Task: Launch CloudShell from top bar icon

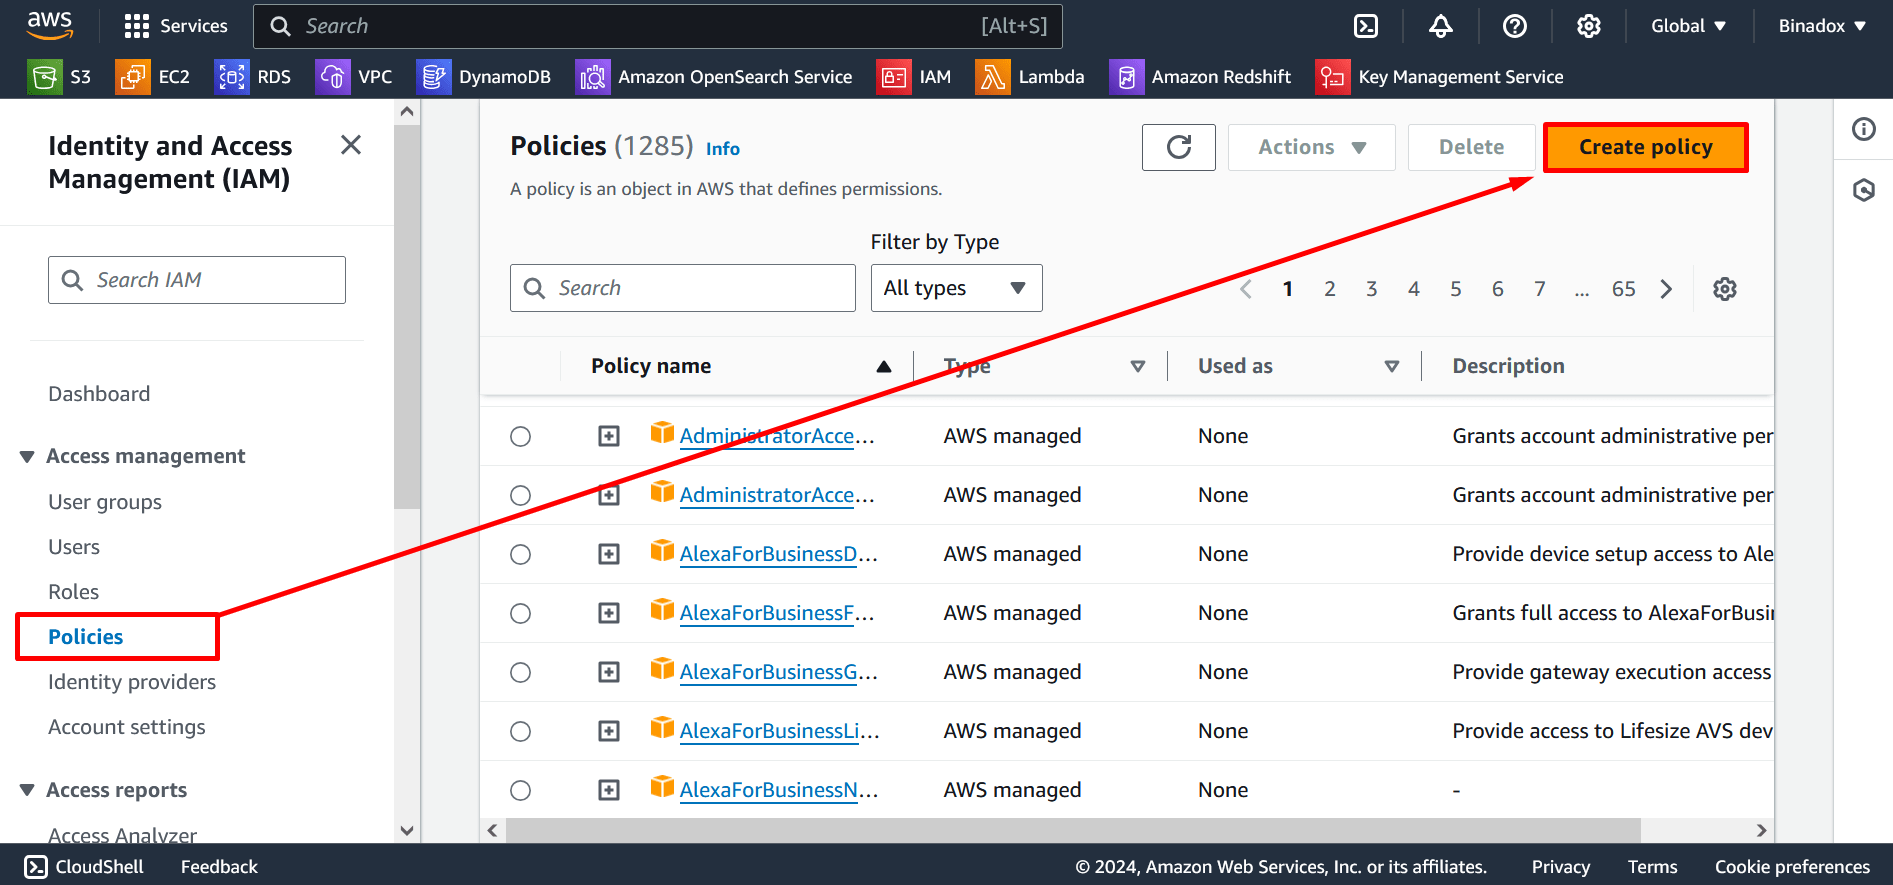Action: 1366,26
